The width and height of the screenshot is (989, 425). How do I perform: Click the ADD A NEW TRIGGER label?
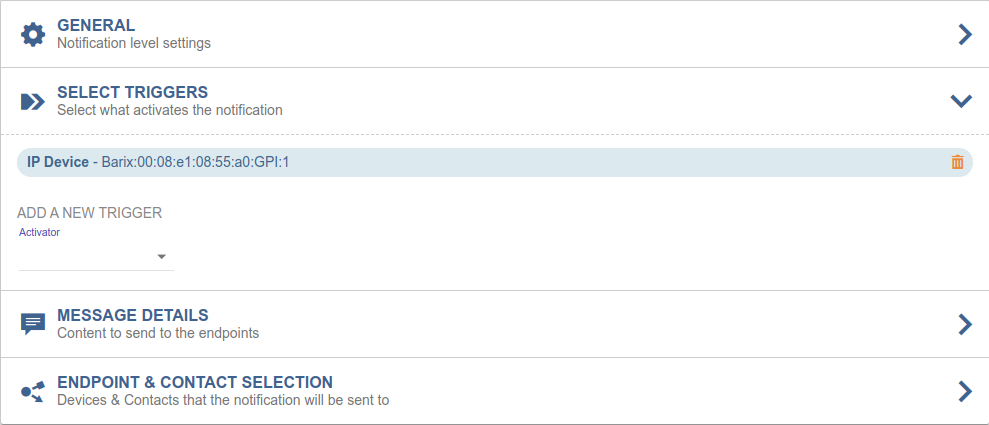click(89, 213)
